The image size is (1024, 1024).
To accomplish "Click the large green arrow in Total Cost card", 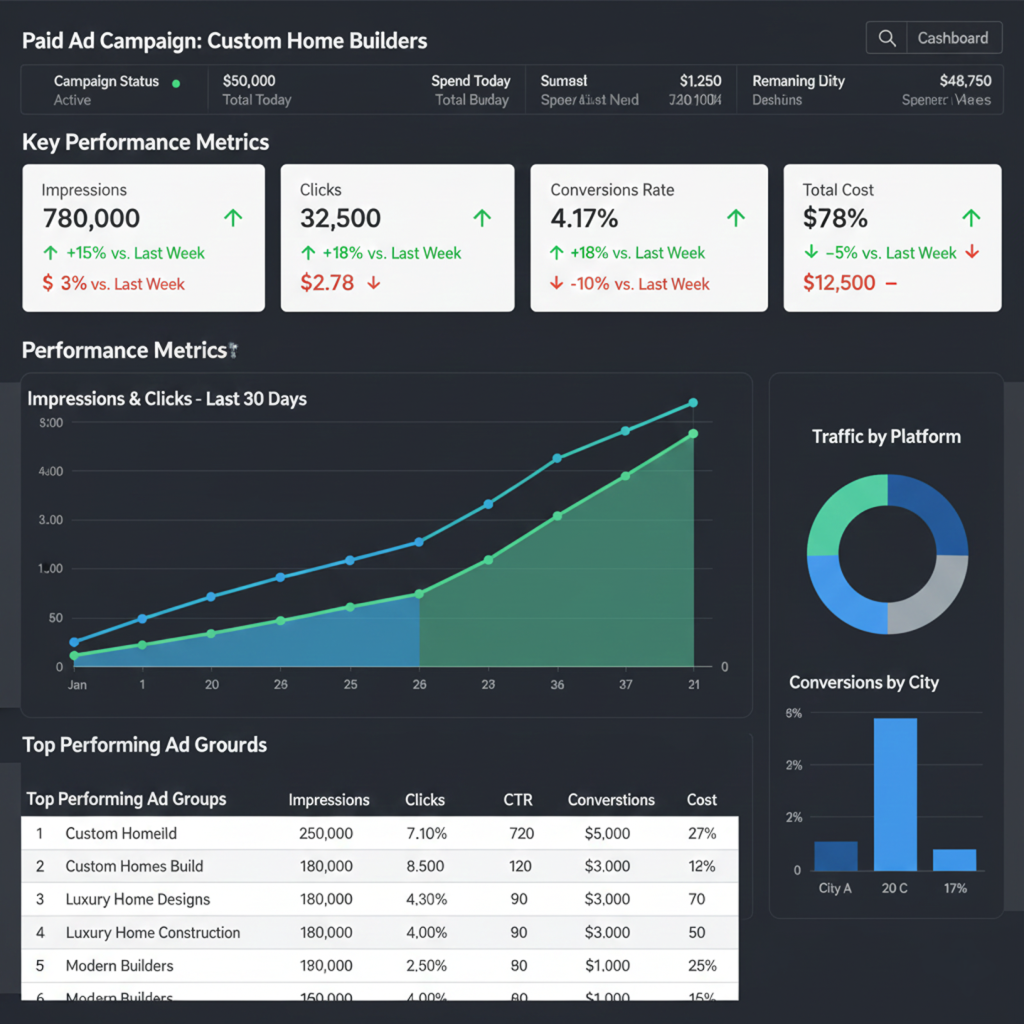I will click(x=970, y=217).
